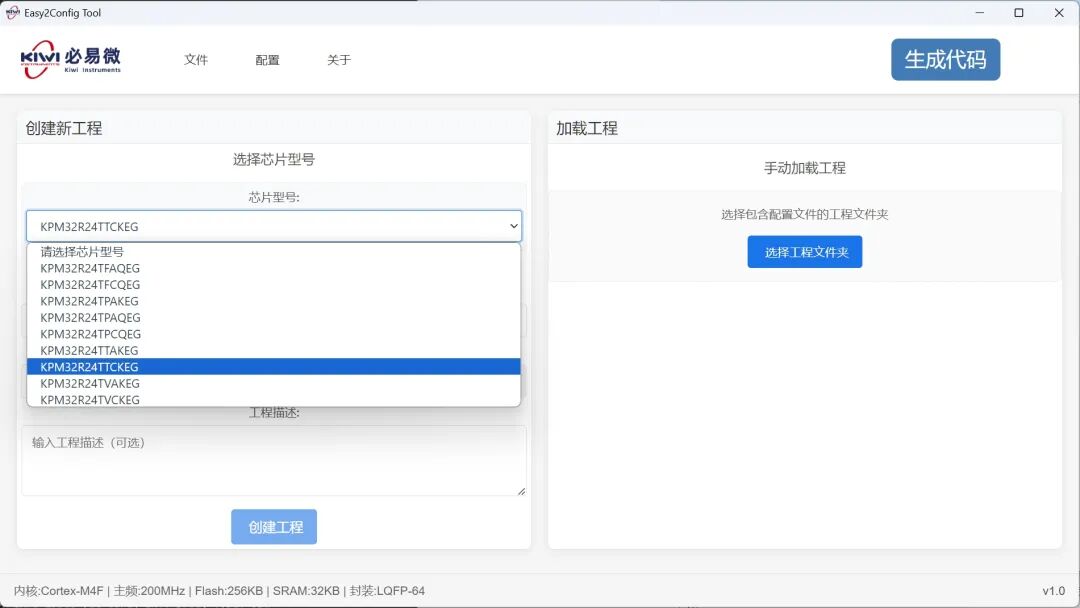Click the 创建新工程 panel heading
Screen dimensions: 1080x608
click(63, 128)
